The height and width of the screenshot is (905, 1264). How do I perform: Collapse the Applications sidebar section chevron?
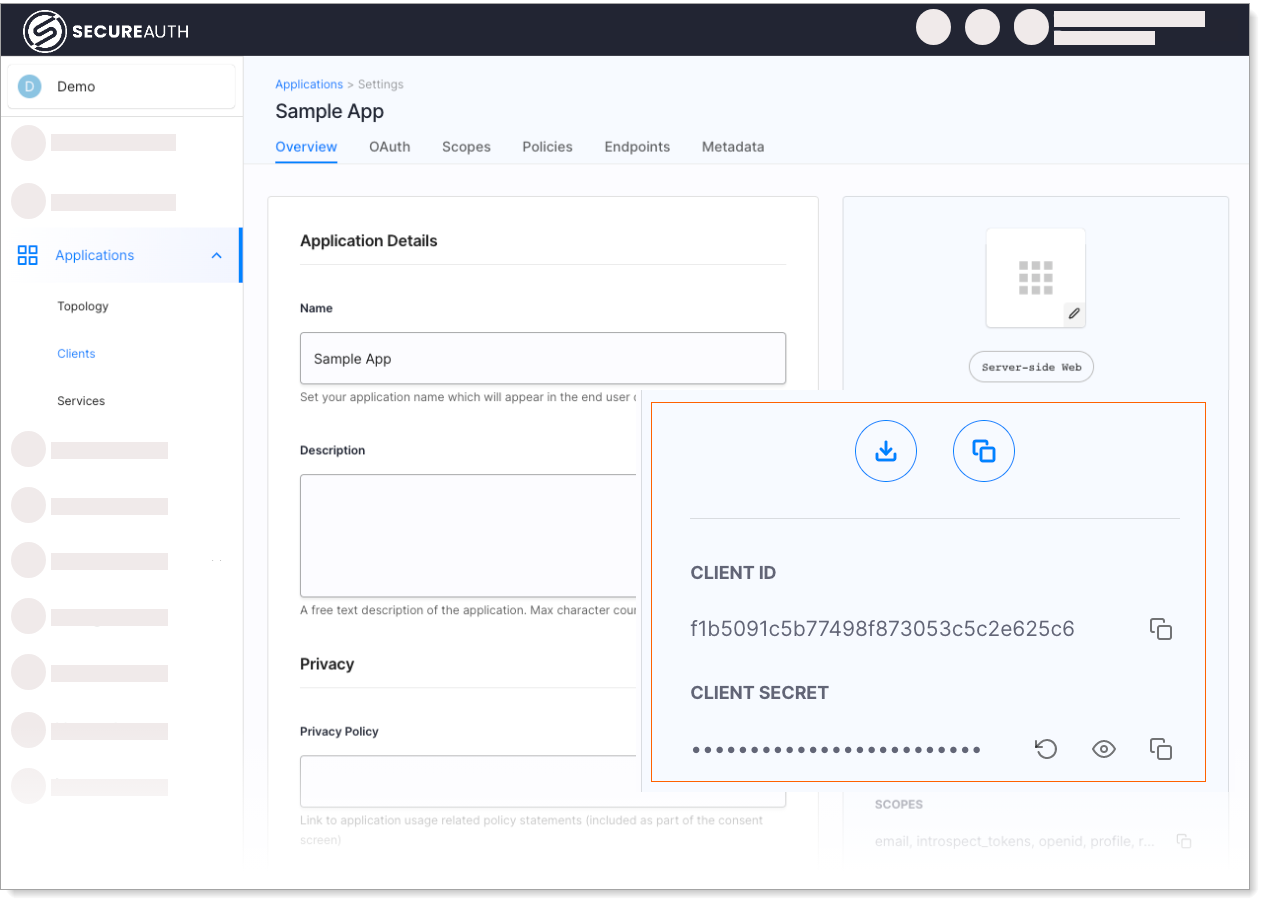[x=217, y=256]
